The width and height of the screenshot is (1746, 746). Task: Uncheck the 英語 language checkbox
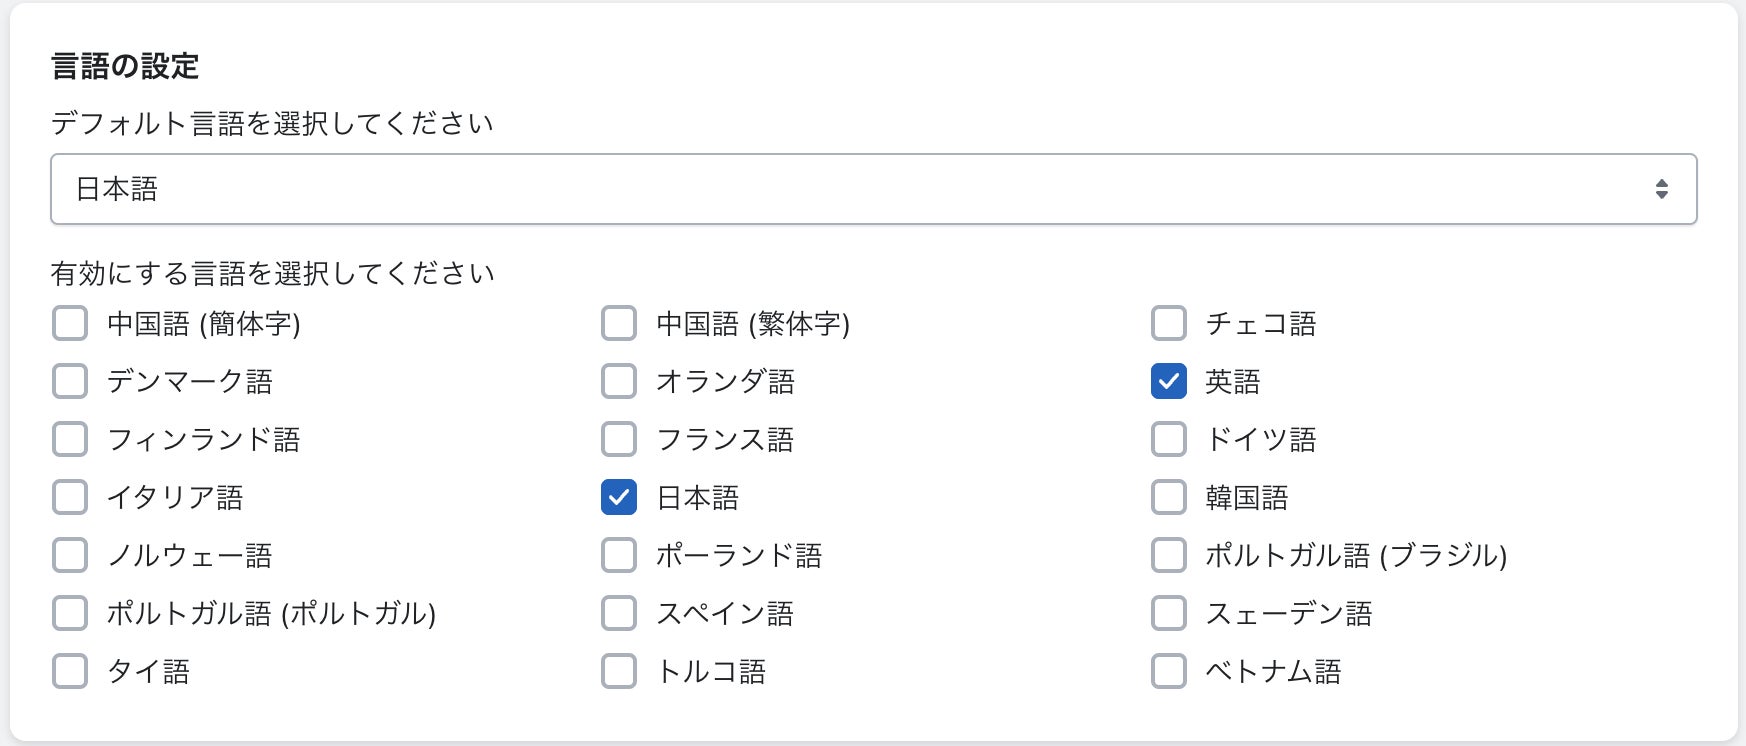tap(1169, 381)
